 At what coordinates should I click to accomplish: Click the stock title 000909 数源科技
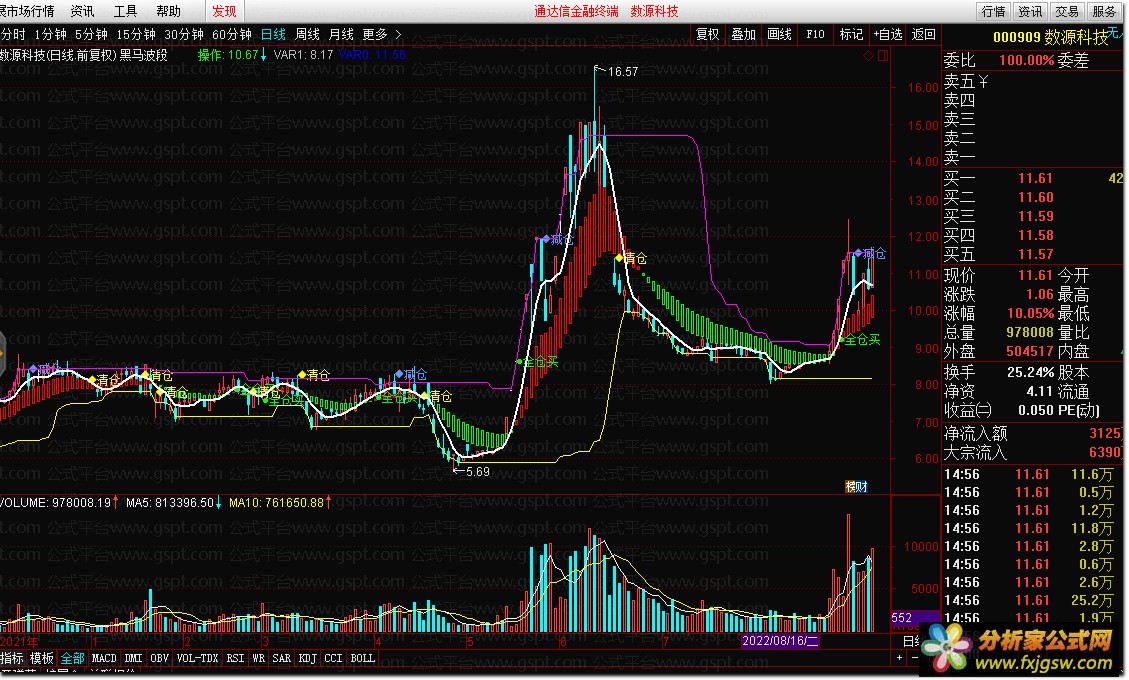[x=1051, y=37]
